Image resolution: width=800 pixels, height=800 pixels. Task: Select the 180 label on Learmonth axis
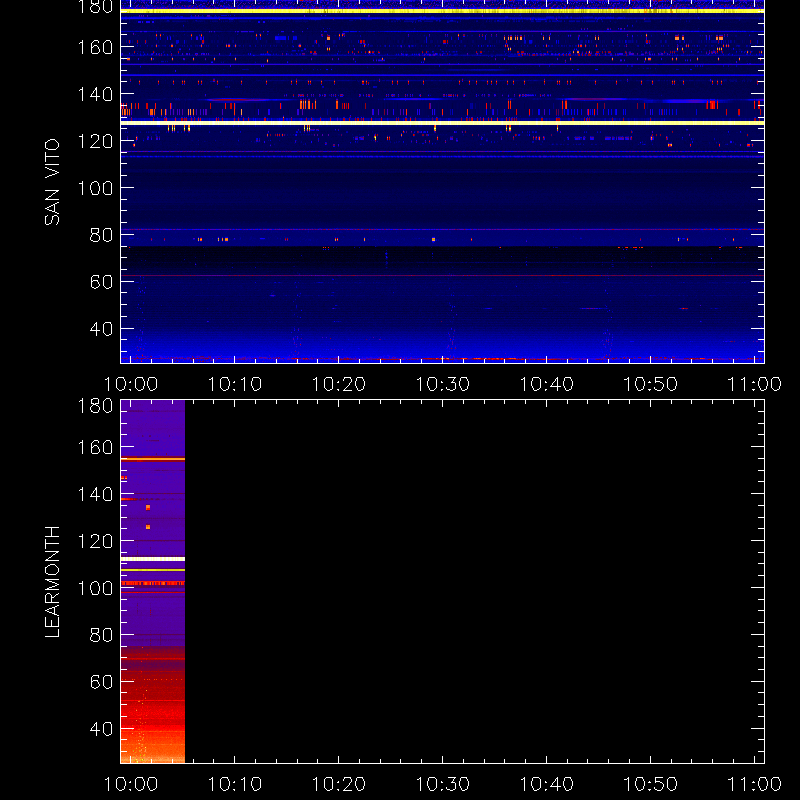tap(95, 406)
